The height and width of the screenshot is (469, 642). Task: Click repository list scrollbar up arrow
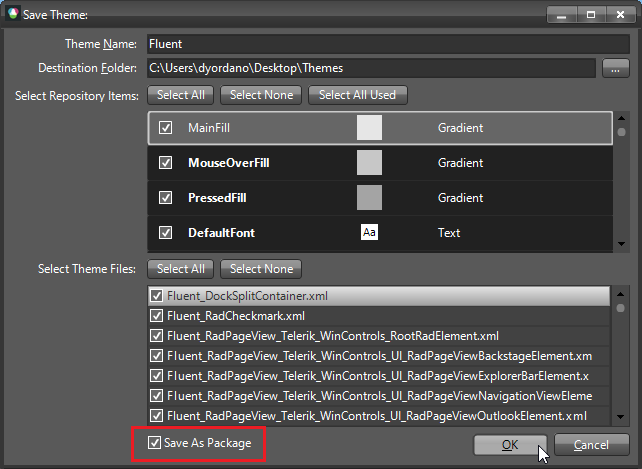click(622, 118)
